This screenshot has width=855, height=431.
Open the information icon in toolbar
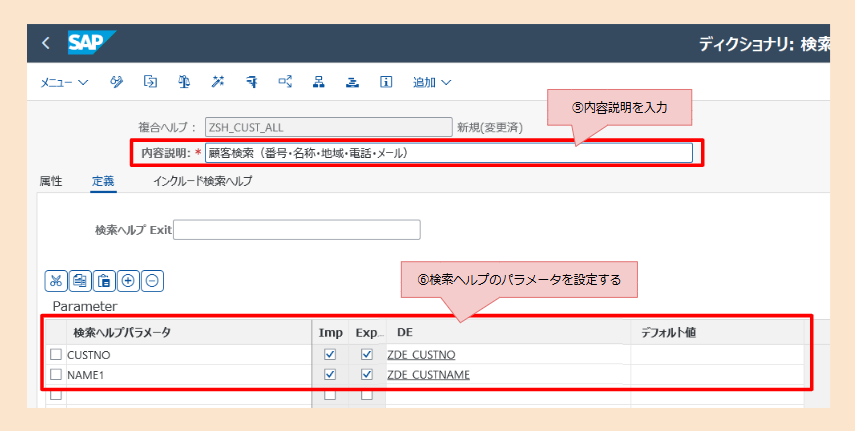pyautogui.click(x=386, y=82)
